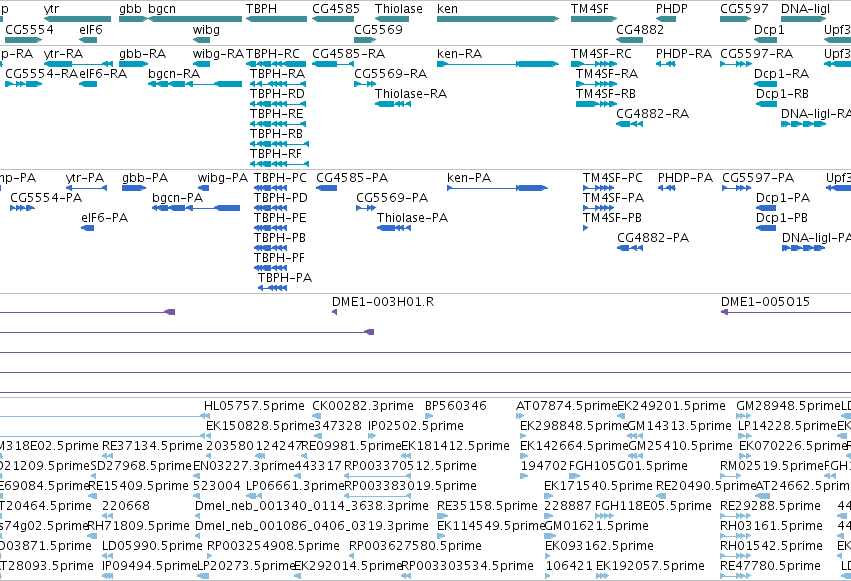Open the CG5597 gene label
Viewport: 851px width, 581px height.
(744, 9)
